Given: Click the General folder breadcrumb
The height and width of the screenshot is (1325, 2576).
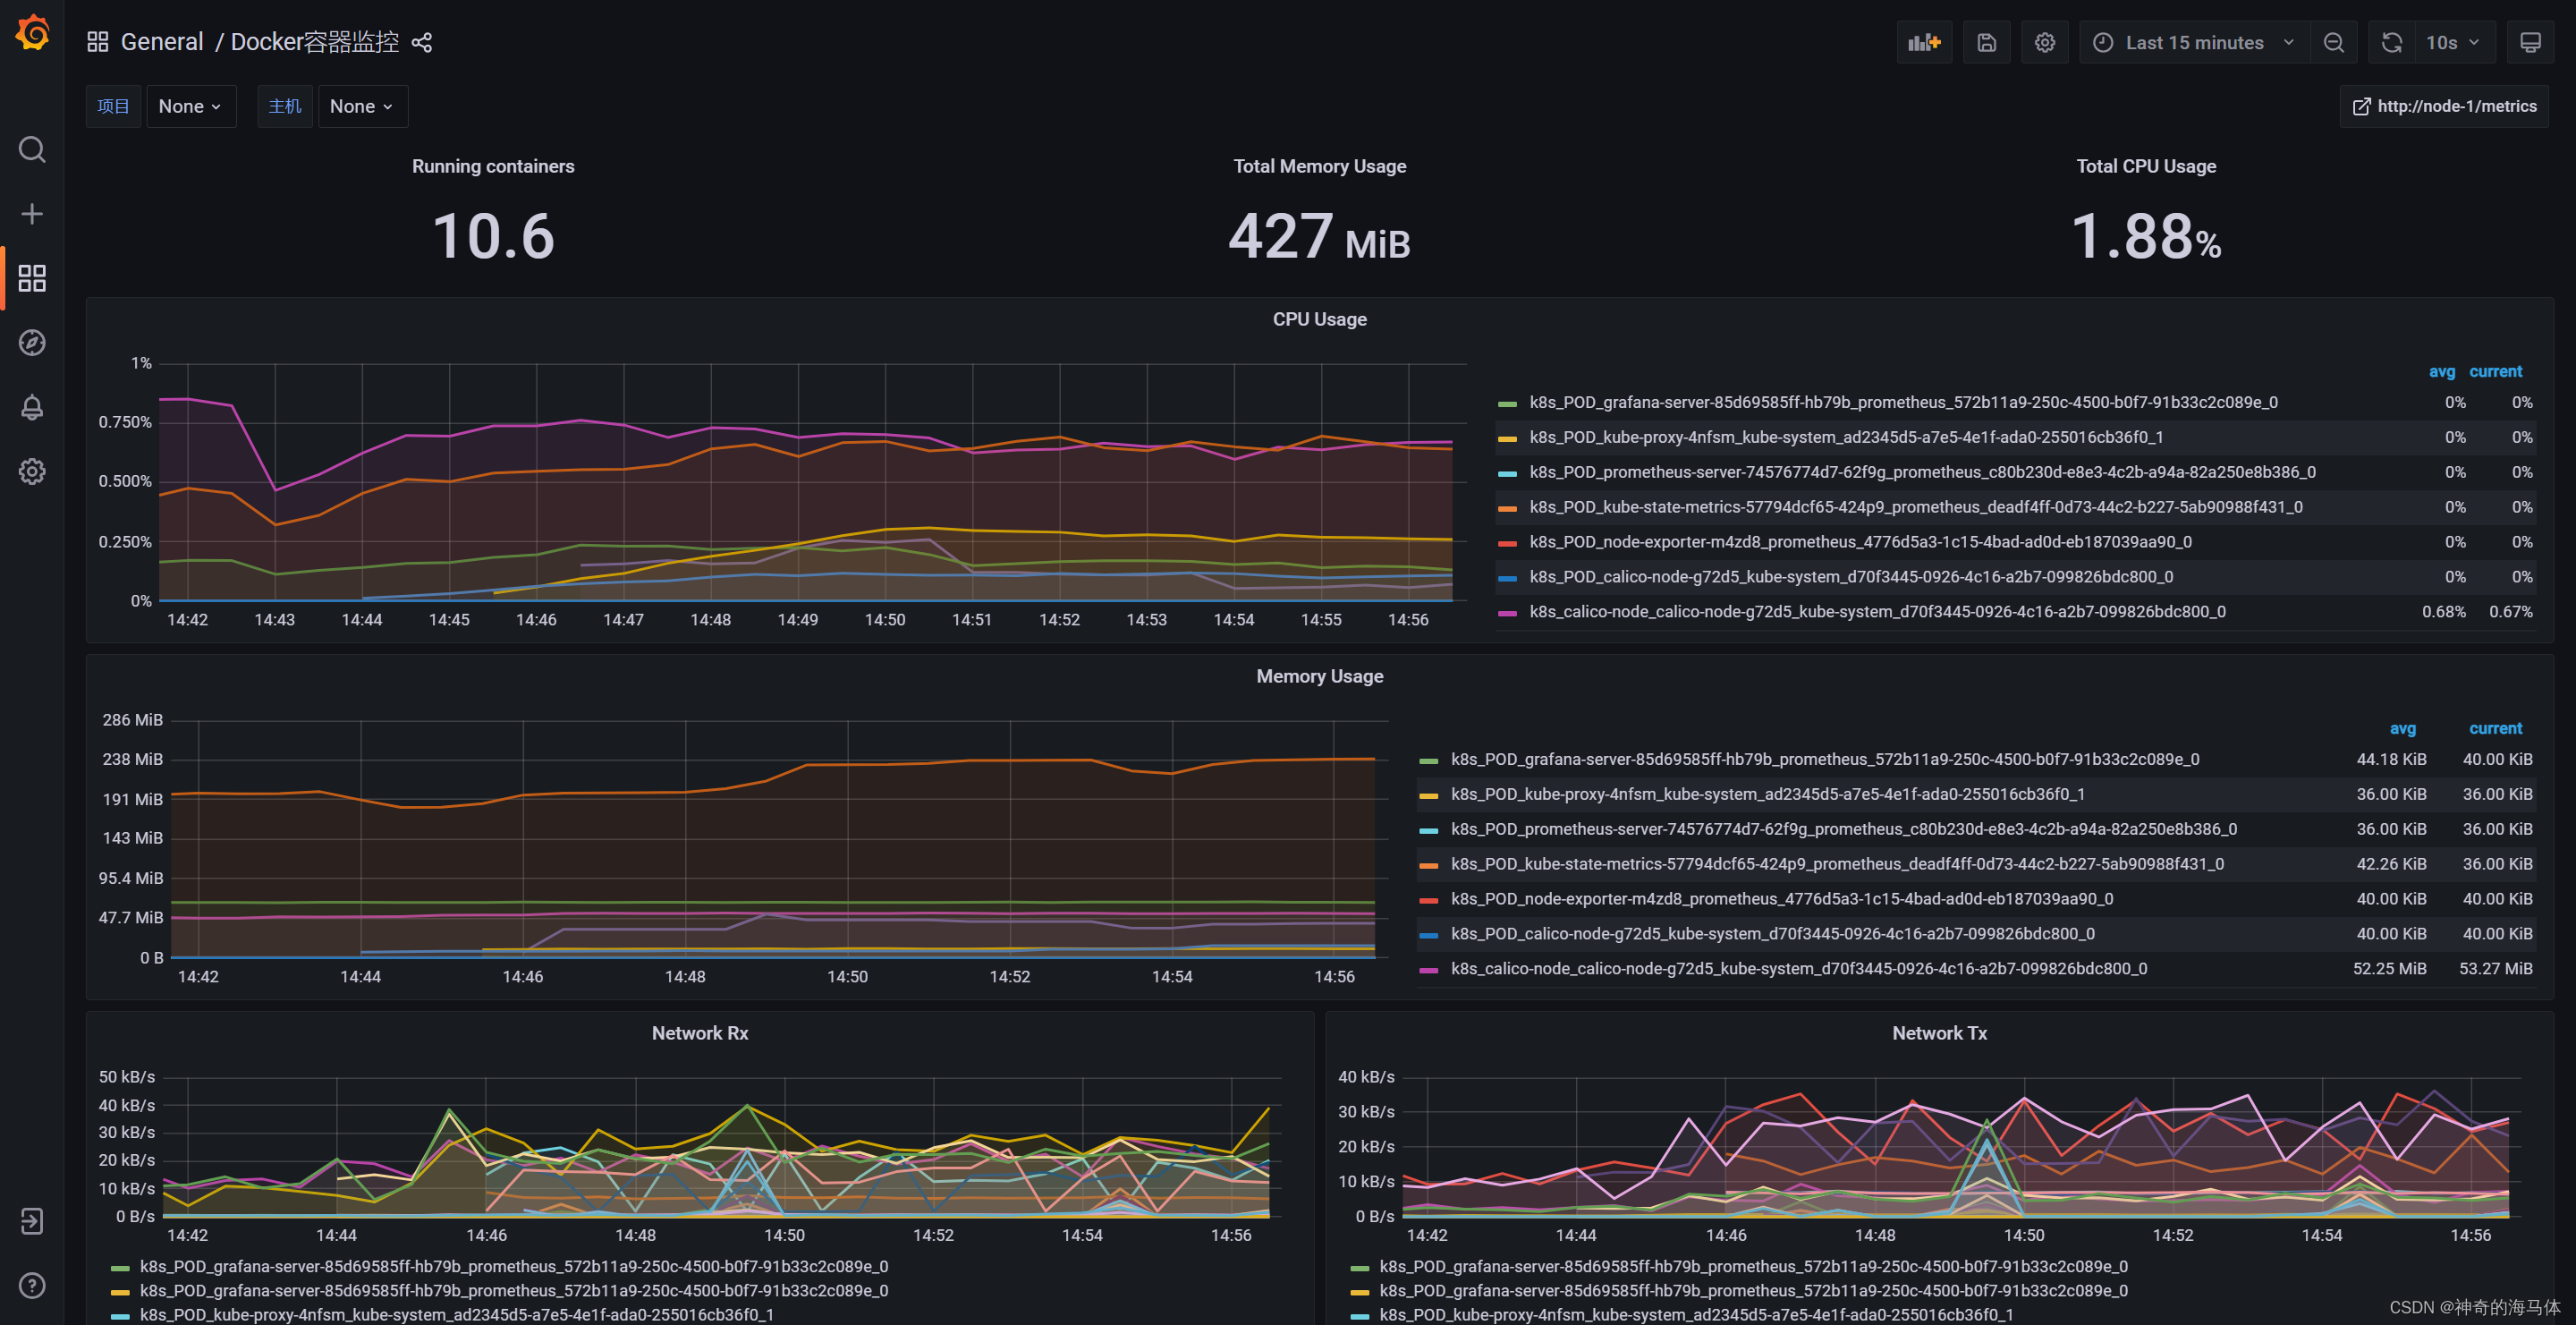Looking at the screenshot, I should coord(162,42).
